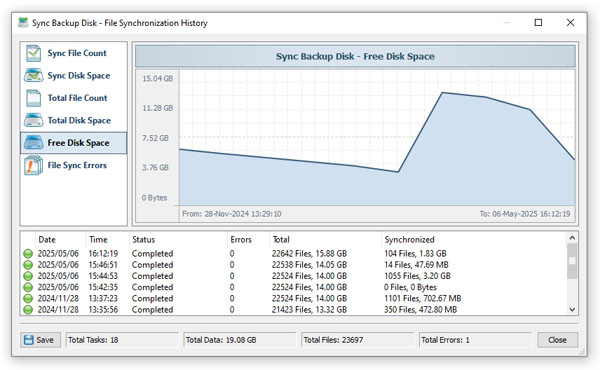
Task: Open the File Sync Errors view
Action: pyautogui.click(x=73, y=165)
